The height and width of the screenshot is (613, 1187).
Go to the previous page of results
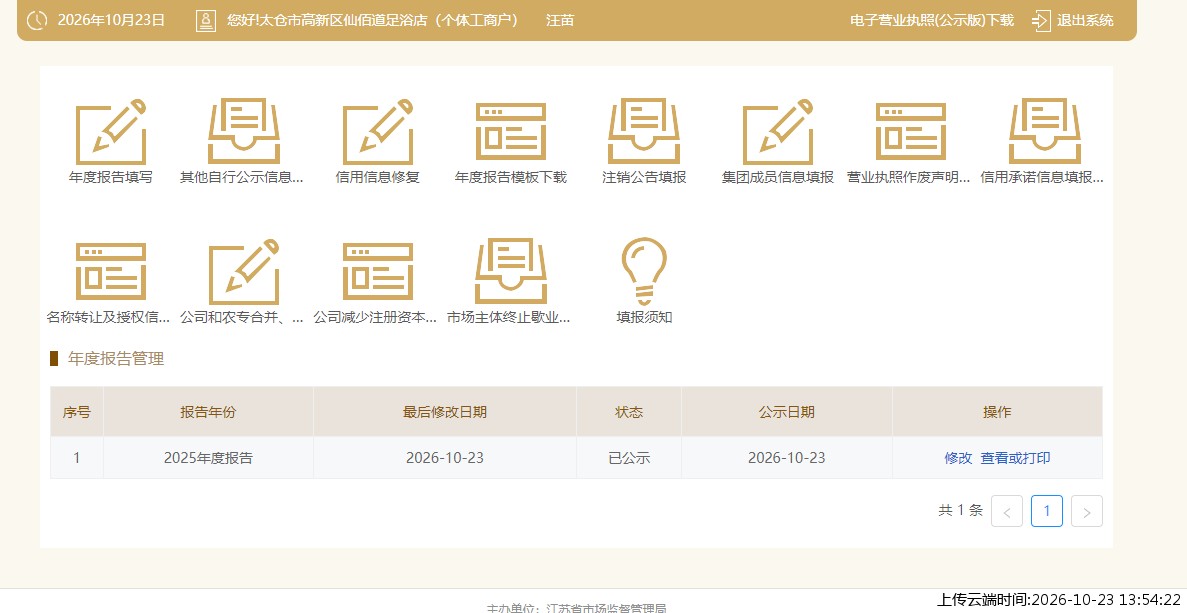(1007, 512)
